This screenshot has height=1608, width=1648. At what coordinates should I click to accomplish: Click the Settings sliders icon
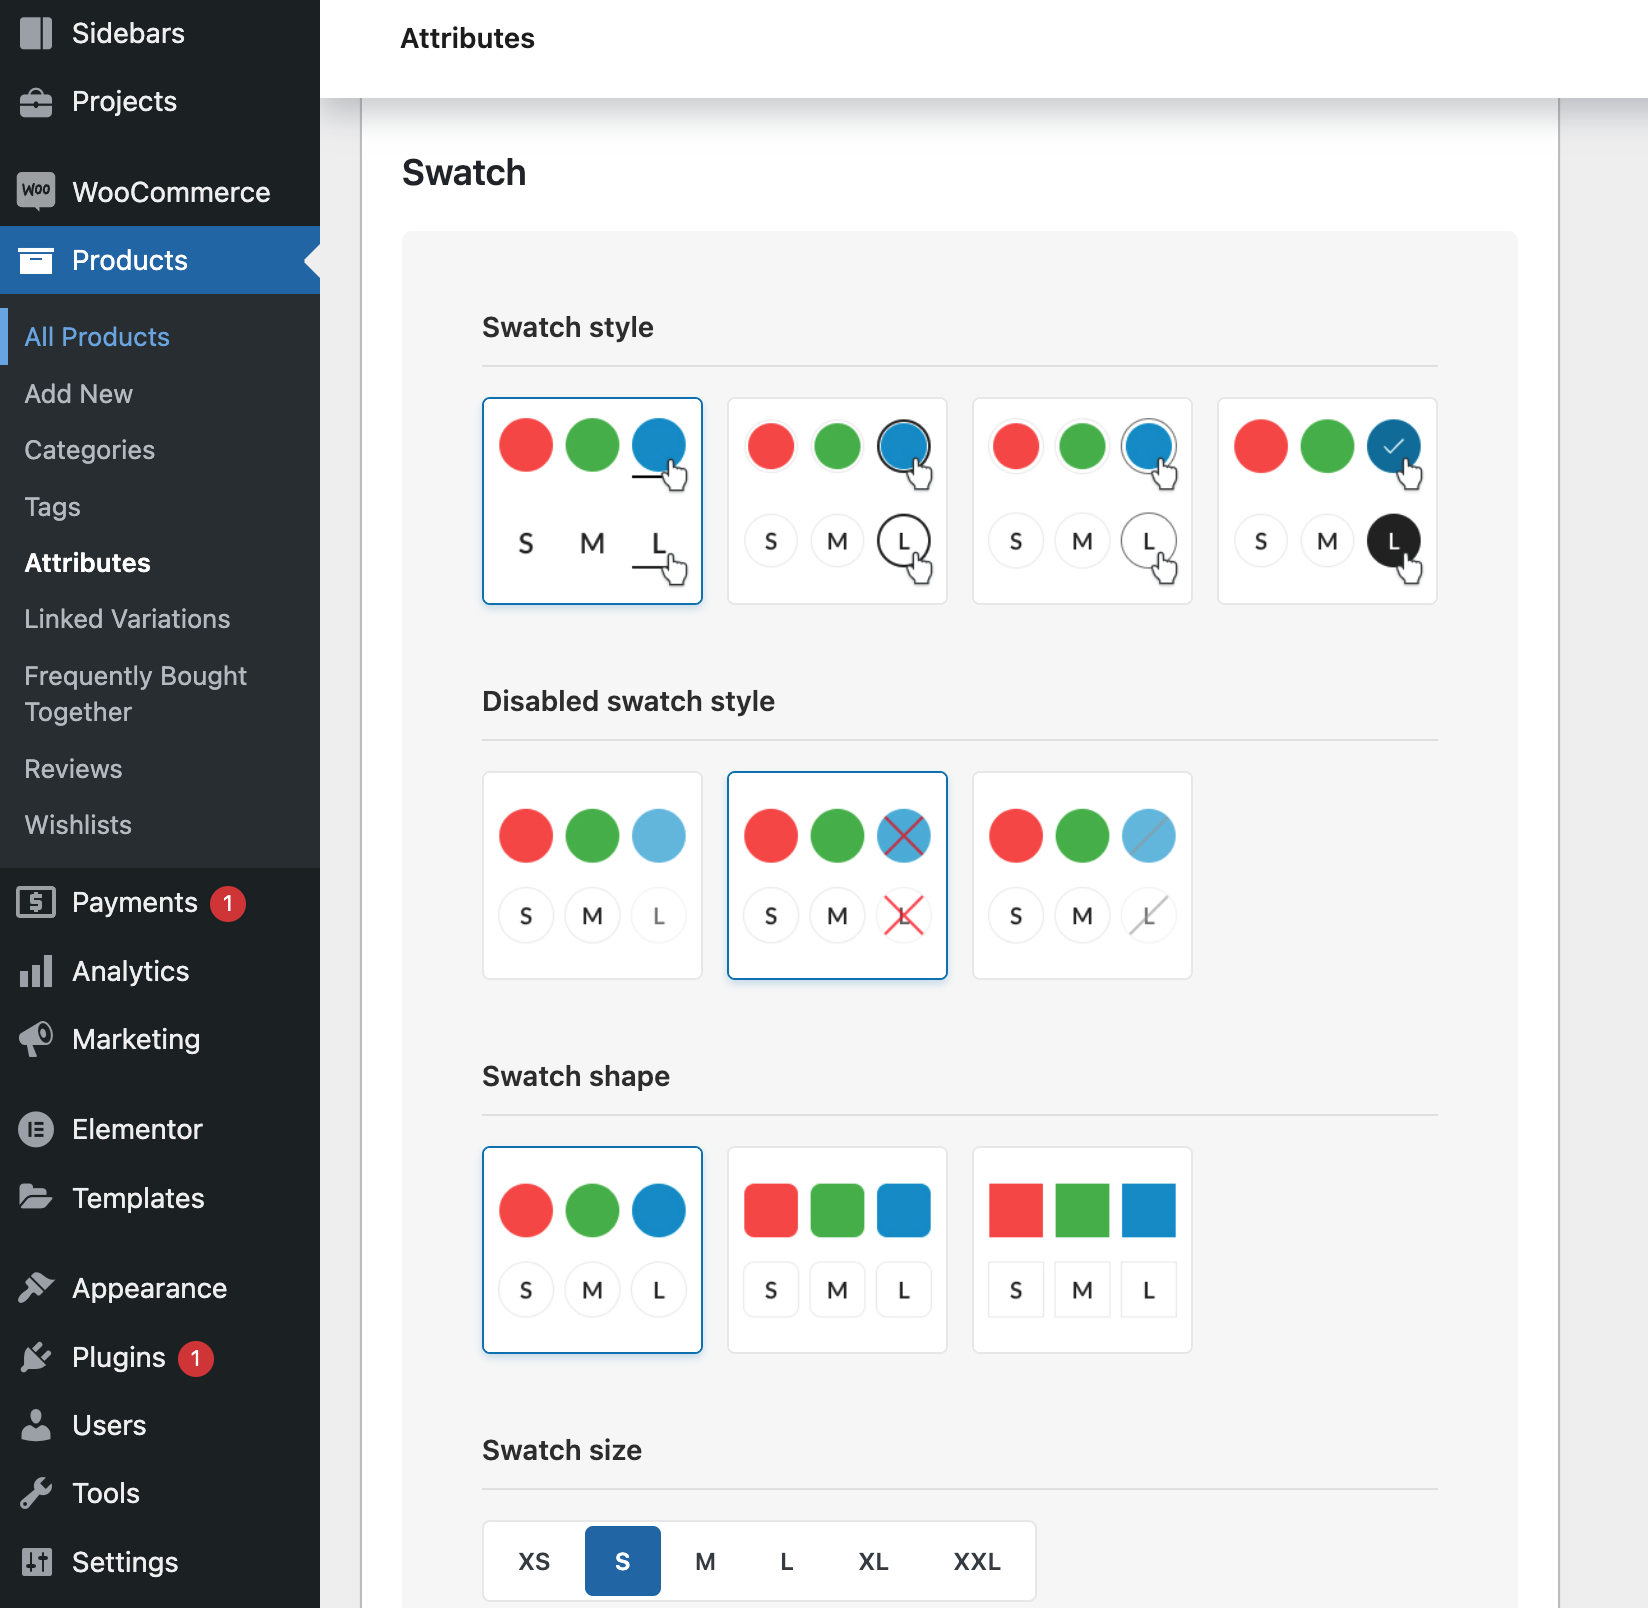pyautogui.click(x=36, y=1561)
